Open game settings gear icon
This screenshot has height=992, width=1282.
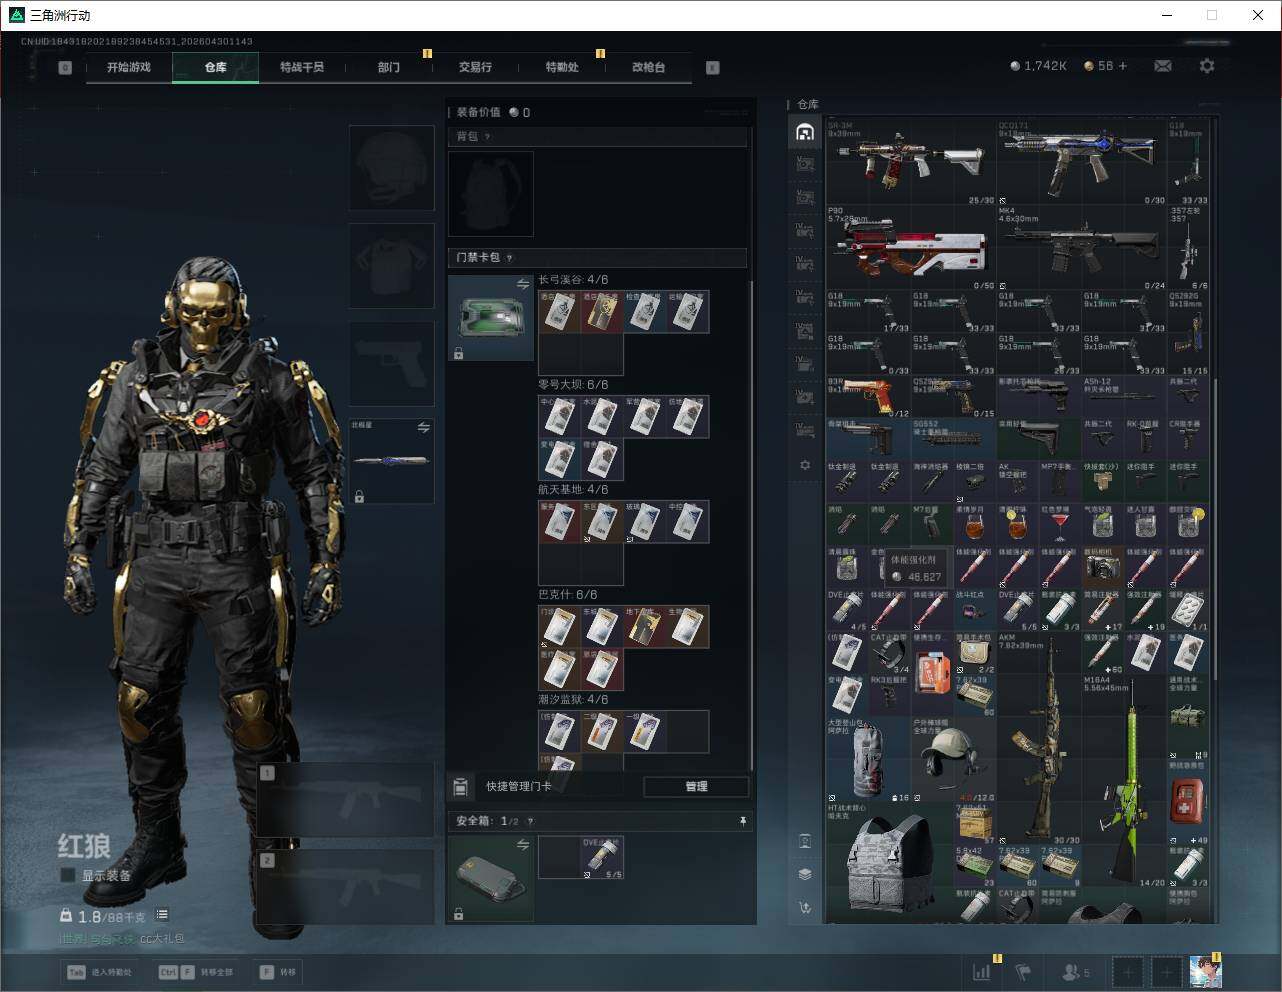point(1207,66)
